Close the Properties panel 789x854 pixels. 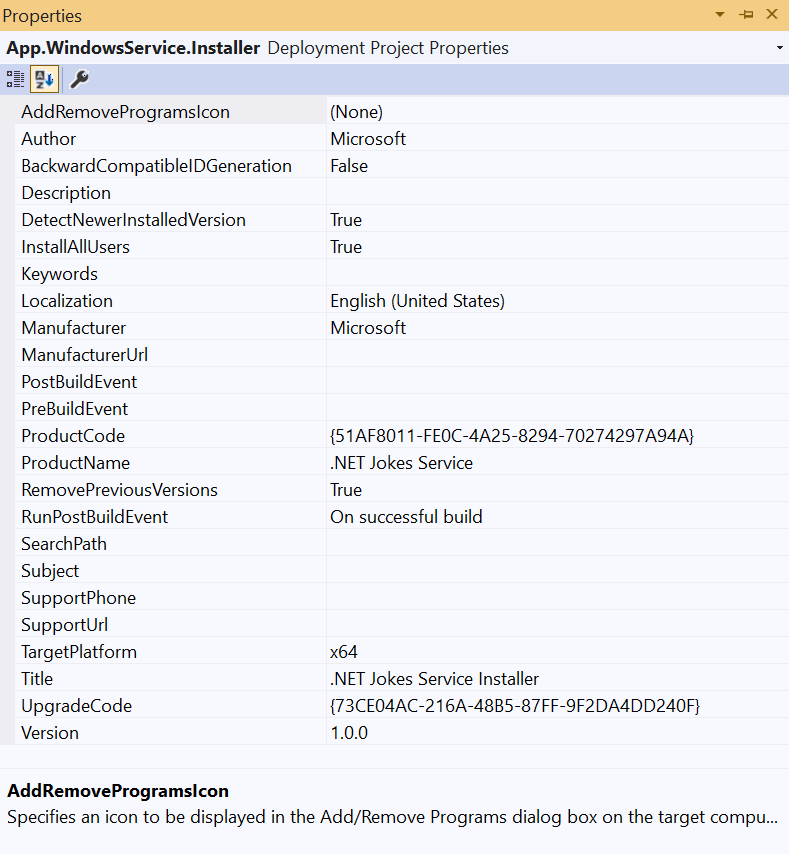point(772,14)
